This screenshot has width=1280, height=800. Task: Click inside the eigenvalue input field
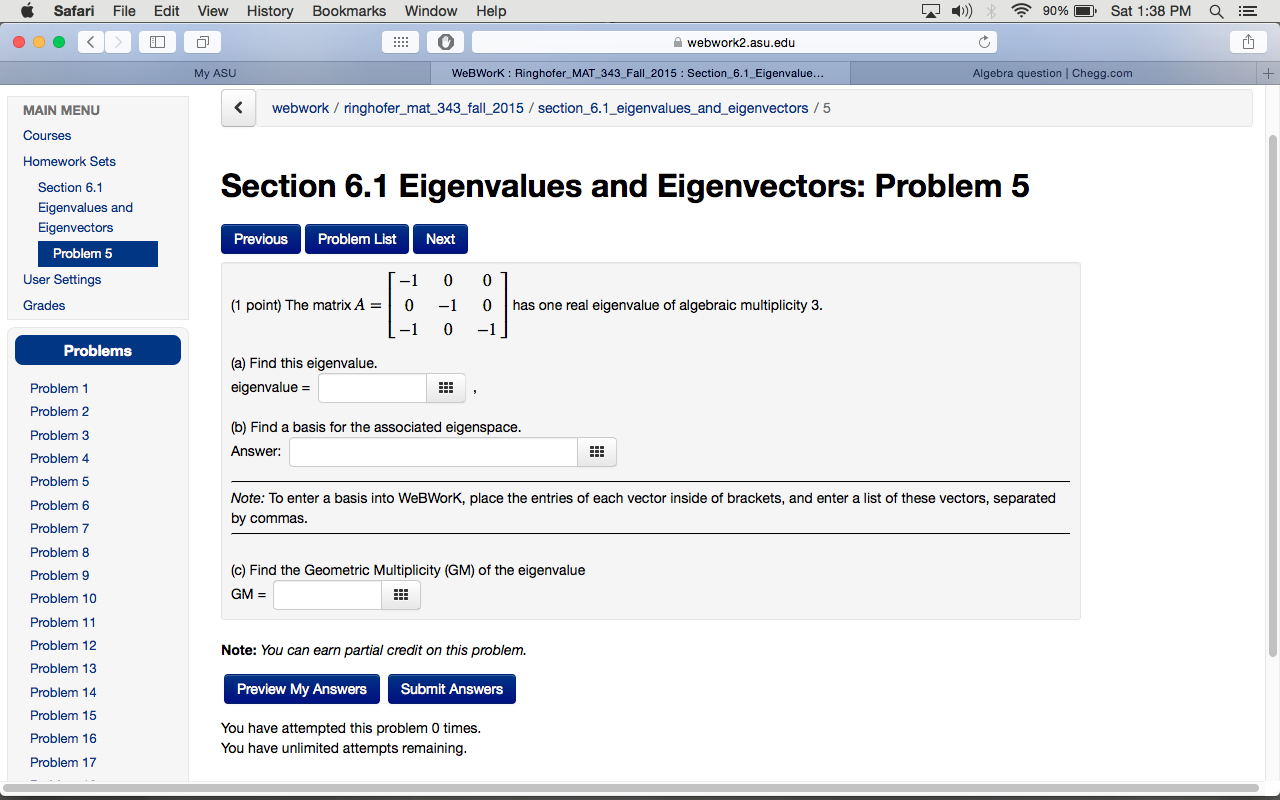tap(371, 388)
